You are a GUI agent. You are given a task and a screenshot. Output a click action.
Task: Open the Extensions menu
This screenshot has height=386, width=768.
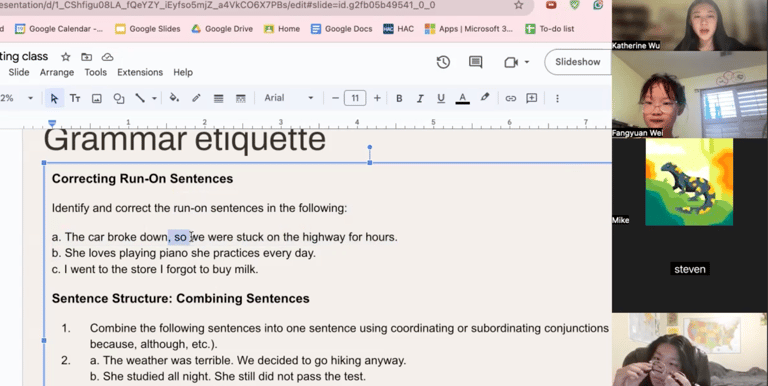pos(140,72)
